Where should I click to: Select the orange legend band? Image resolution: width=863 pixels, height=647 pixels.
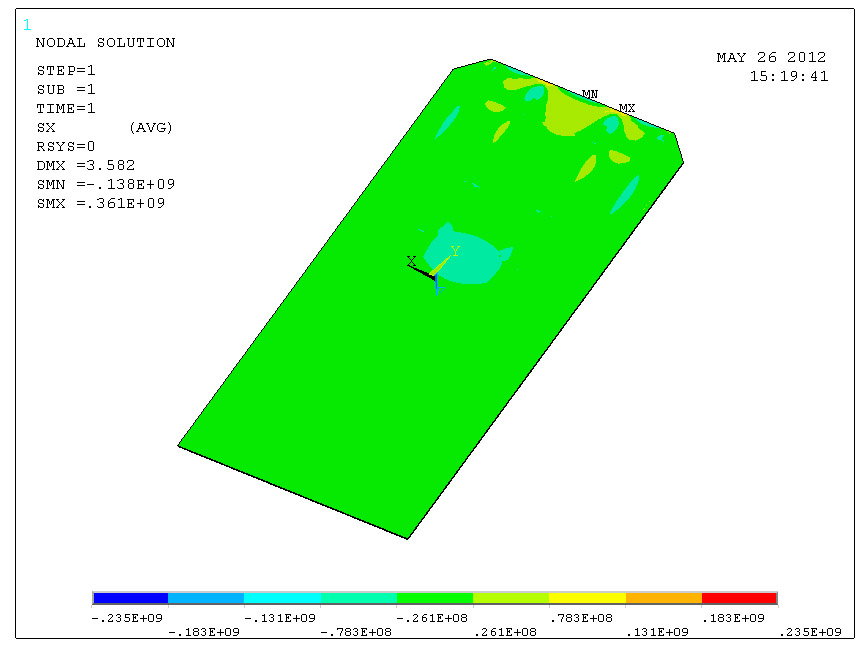[x=663, y=598]
